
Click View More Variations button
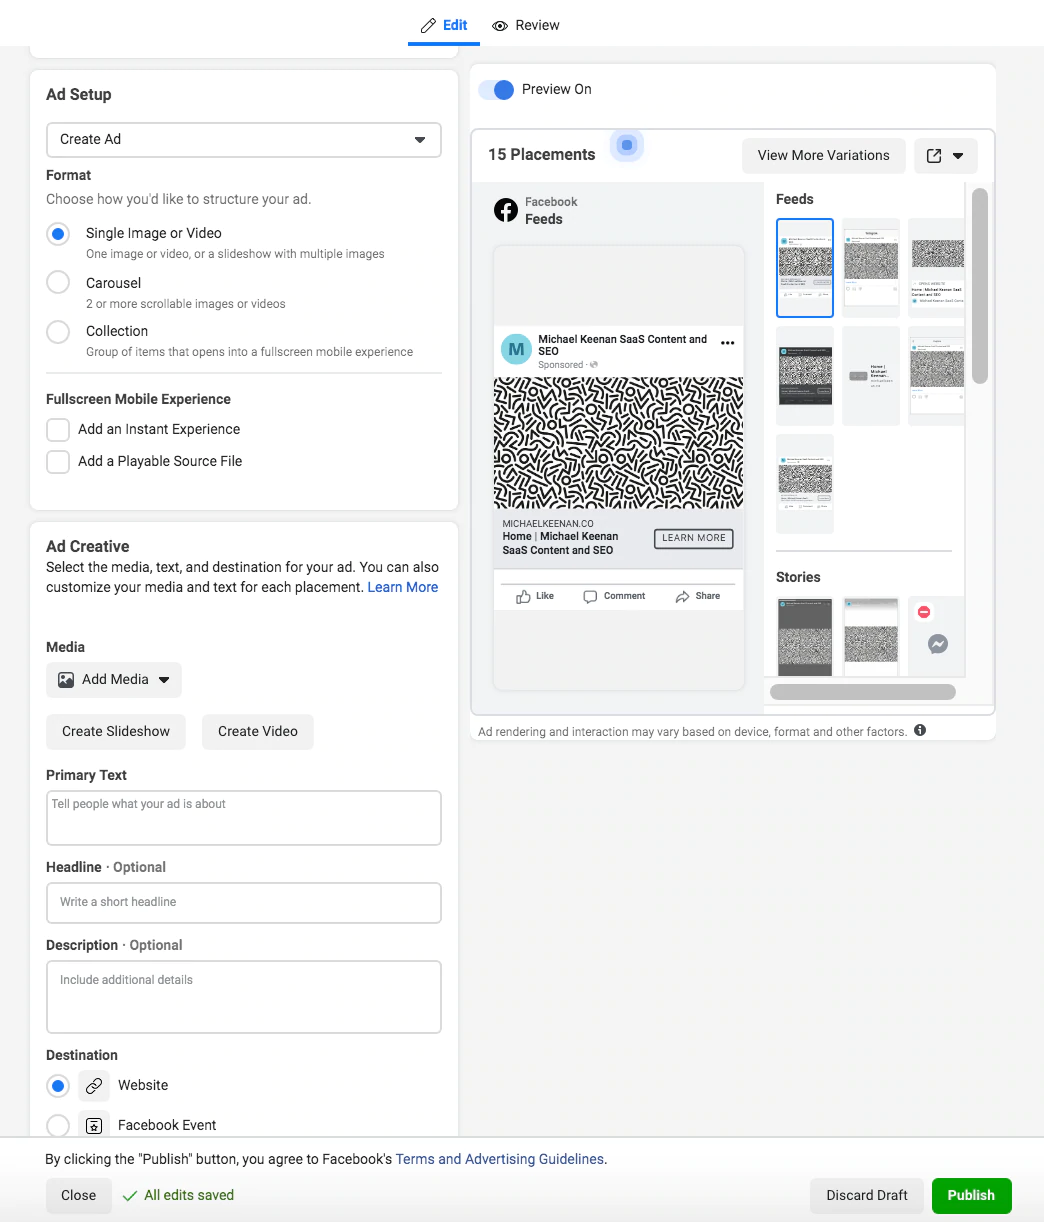824,155
